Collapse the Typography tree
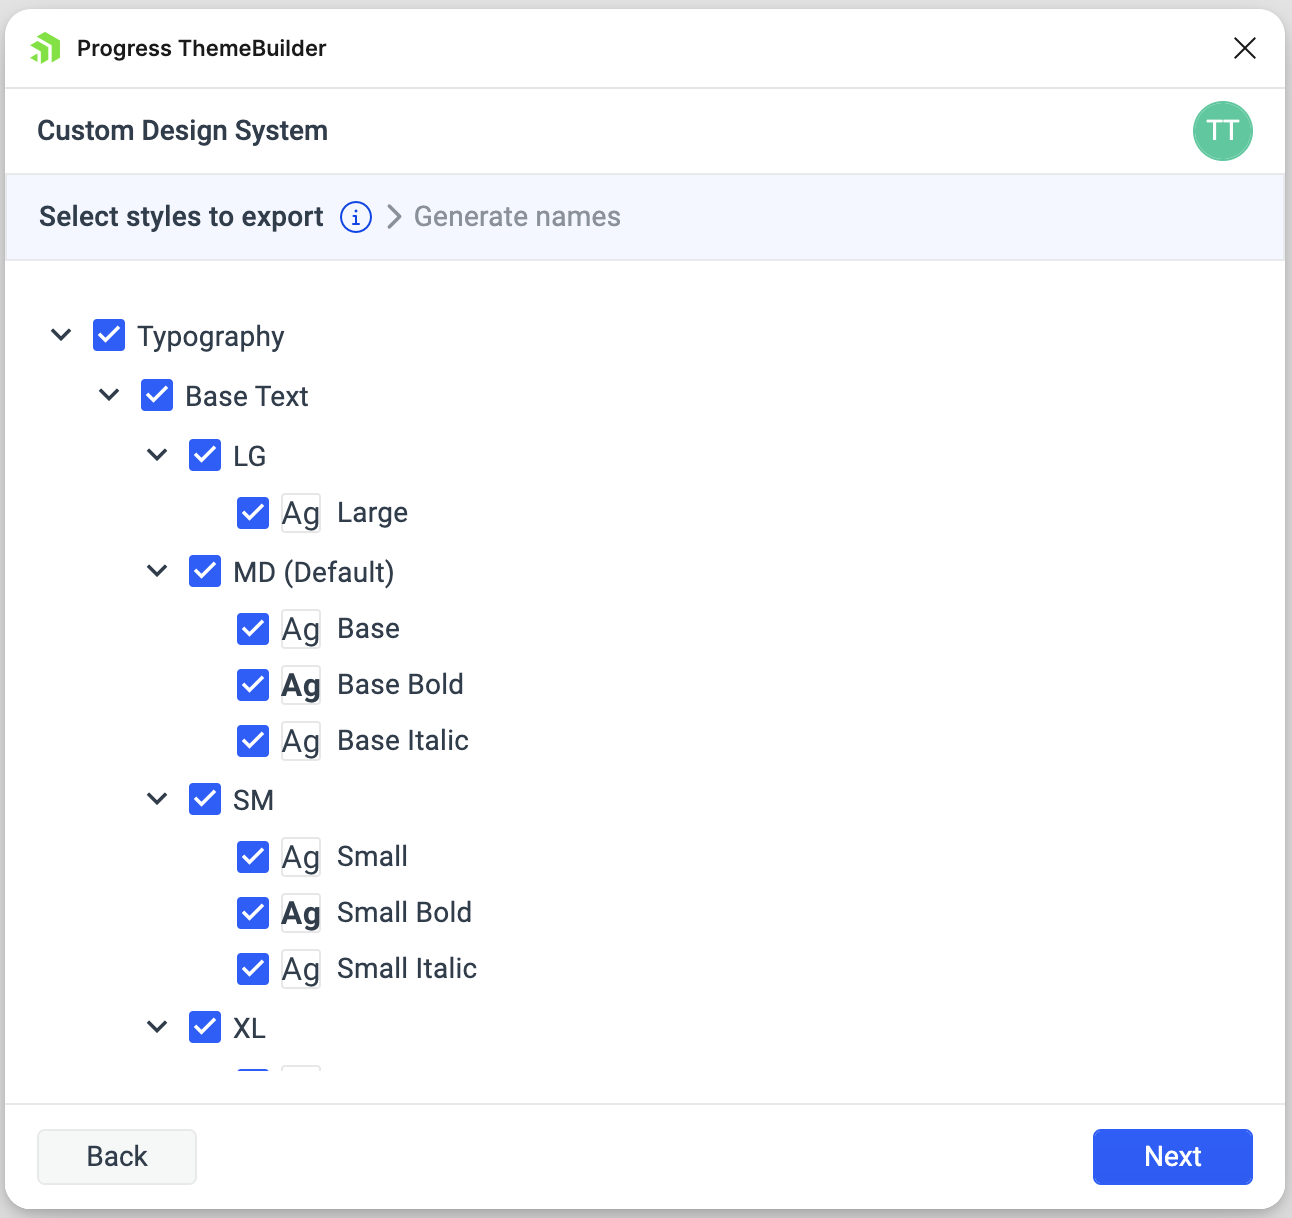This screenshot has height=1218, width=1292. click(x=61, y=335)
